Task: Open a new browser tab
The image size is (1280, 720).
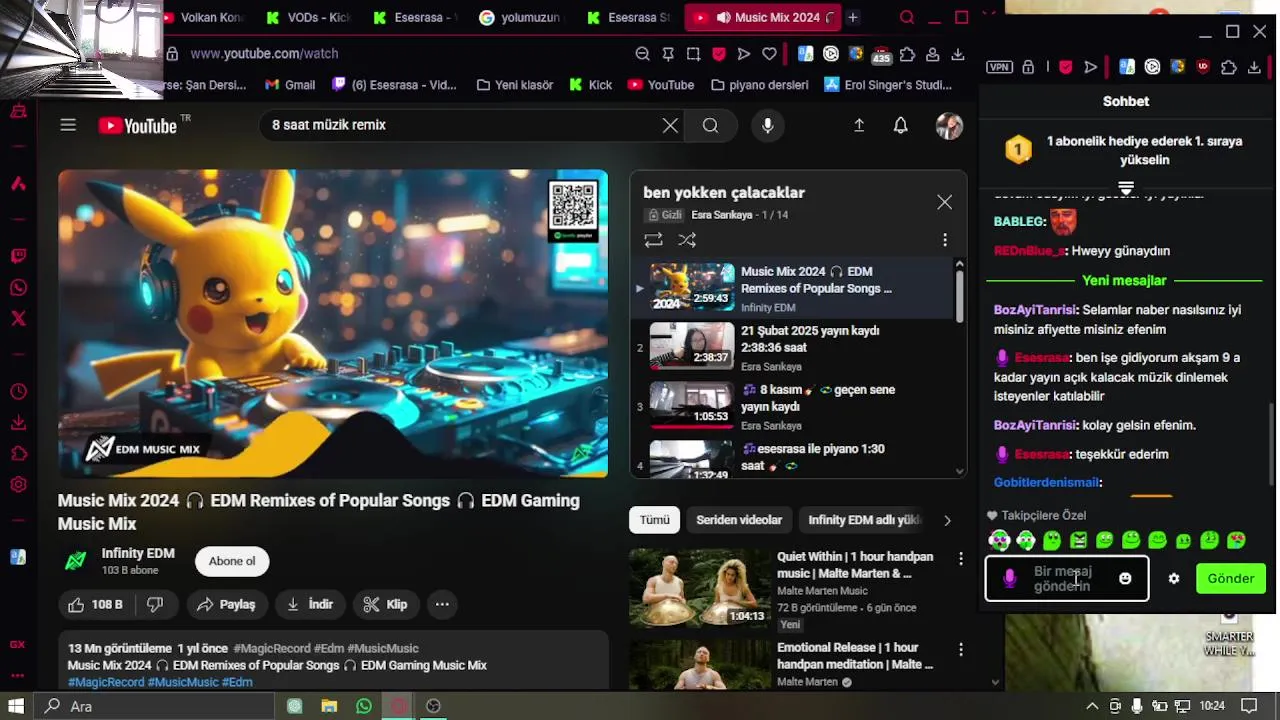Action: pos(853,17)
